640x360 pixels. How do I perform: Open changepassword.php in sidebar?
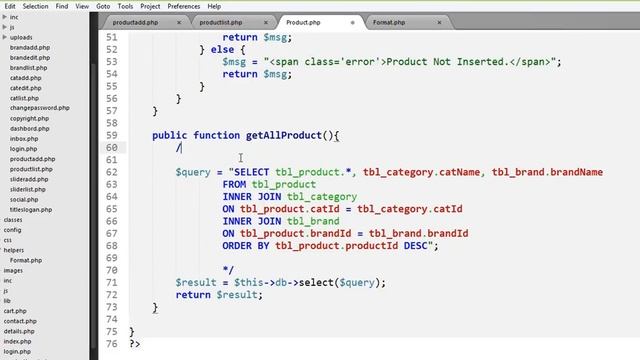(40, 108)
